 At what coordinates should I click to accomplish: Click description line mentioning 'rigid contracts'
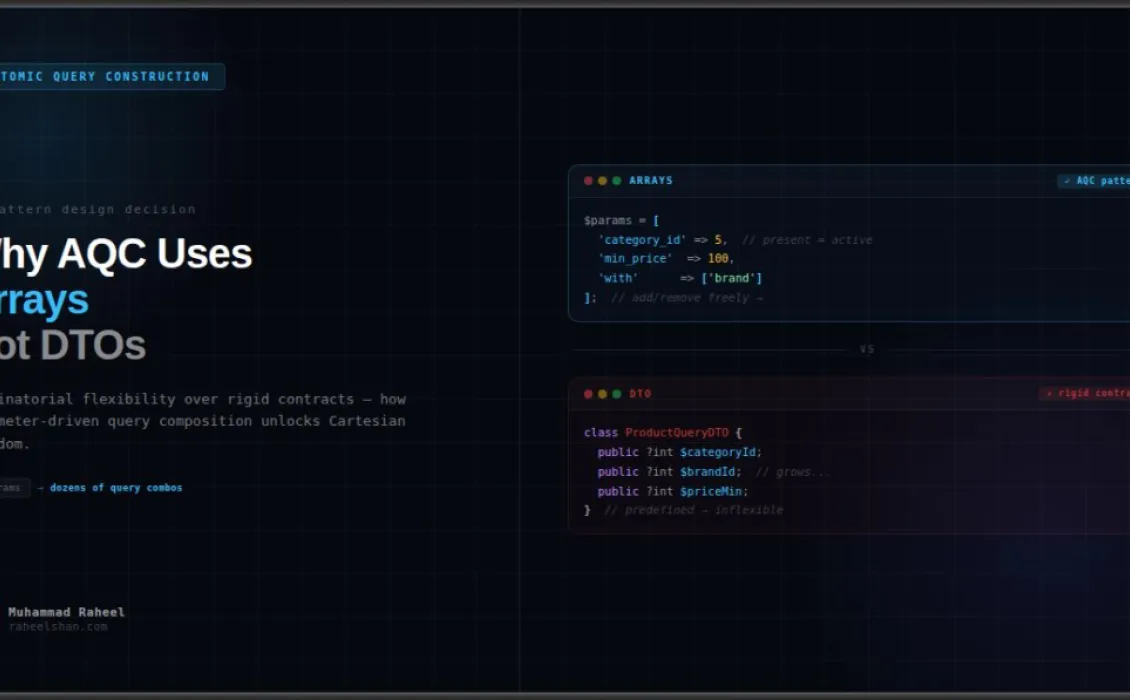pyautogui.click(x=203, y=399)
